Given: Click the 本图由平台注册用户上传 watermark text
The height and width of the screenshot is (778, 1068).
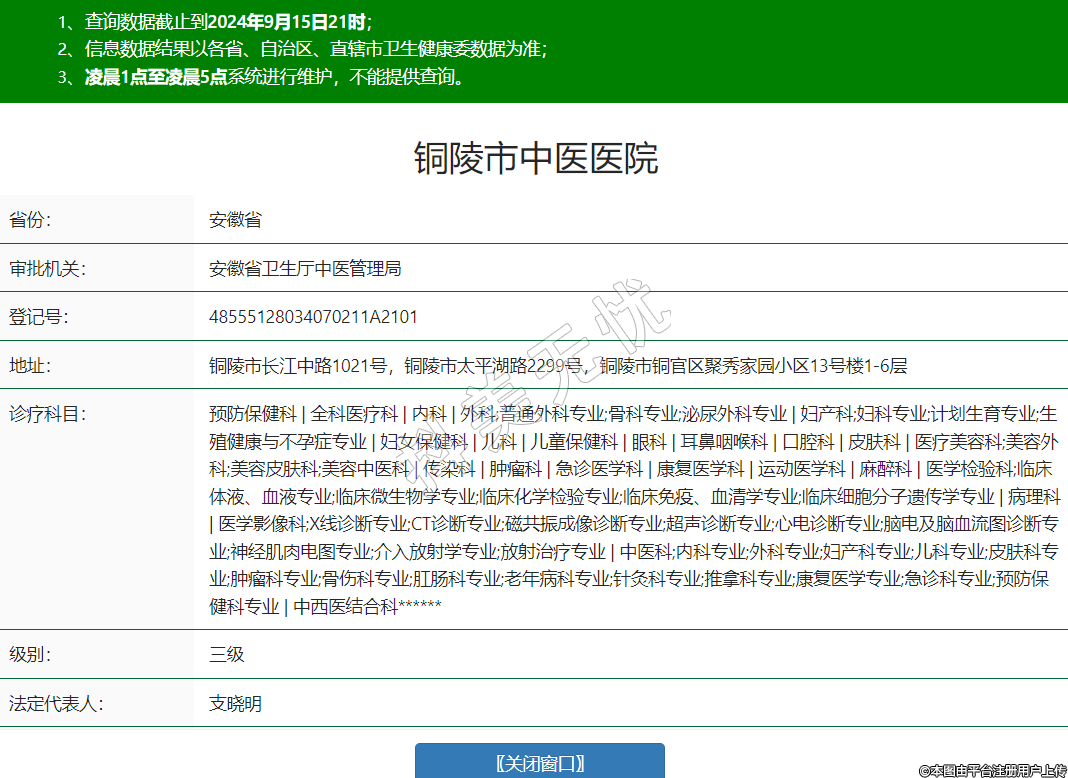Looking at the screenshot, I should (x=992, y=770).
